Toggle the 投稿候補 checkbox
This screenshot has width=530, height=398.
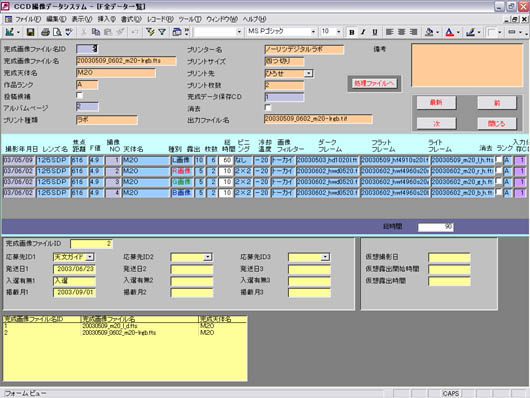[x=79, y=95]
